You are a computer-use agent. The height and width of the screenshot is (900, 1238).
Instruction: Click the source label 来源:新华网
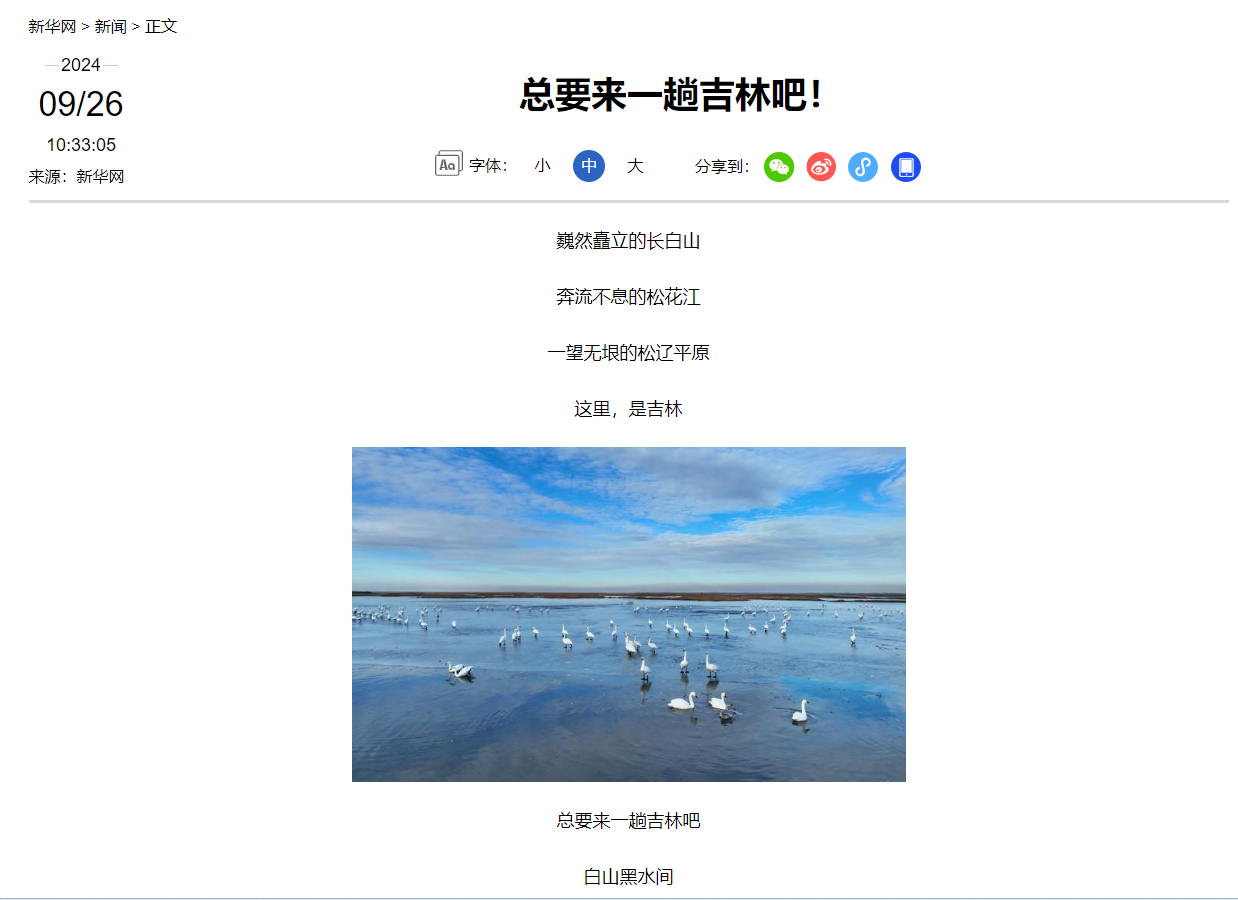[x=76, y=177]
